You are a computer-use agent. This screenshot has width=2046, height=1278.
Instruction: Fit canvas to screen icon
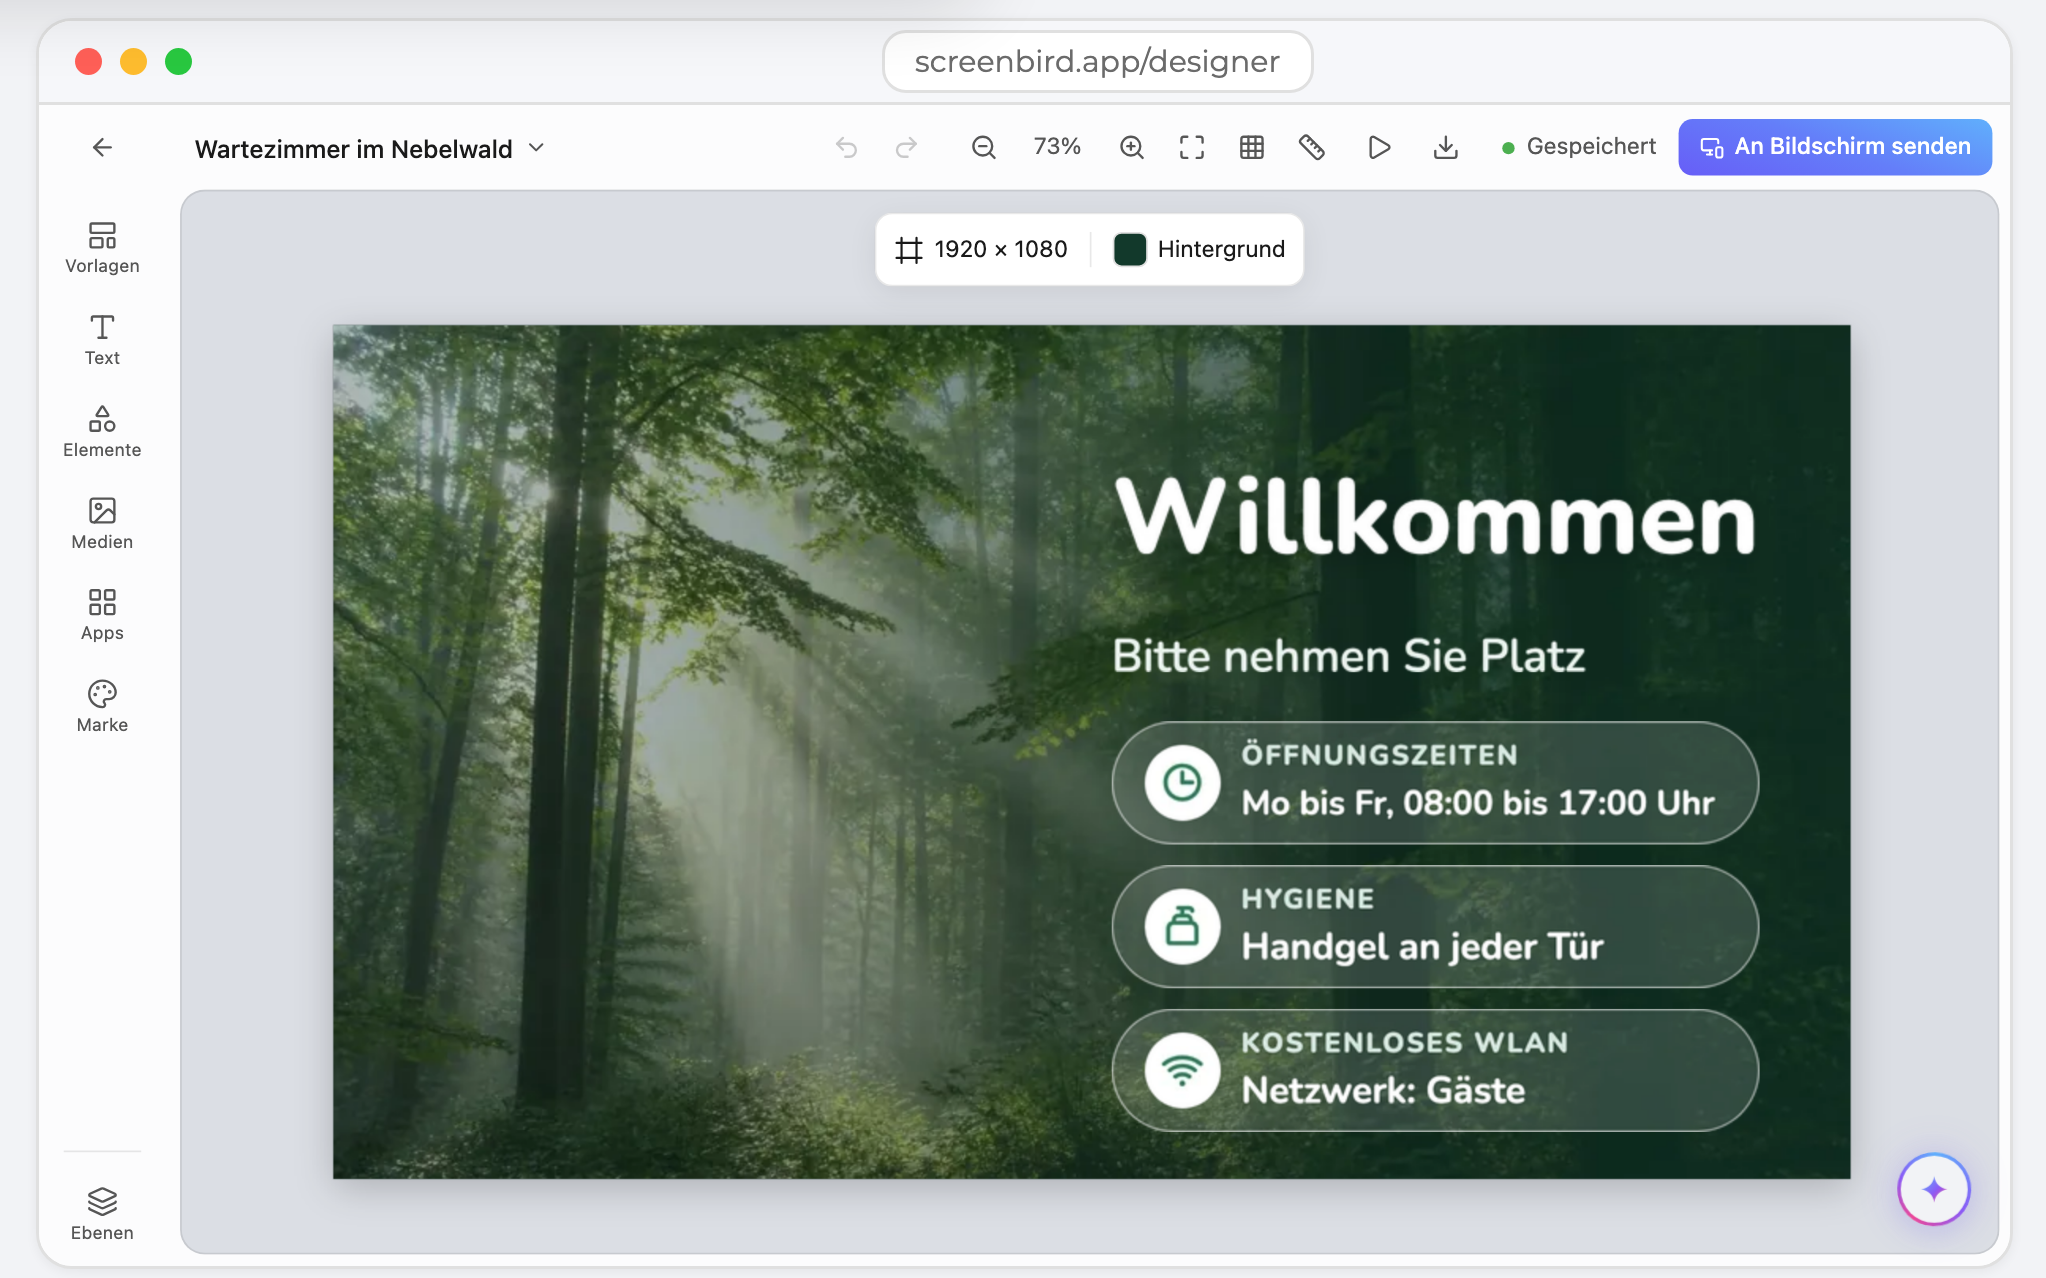click(1192, 148)
